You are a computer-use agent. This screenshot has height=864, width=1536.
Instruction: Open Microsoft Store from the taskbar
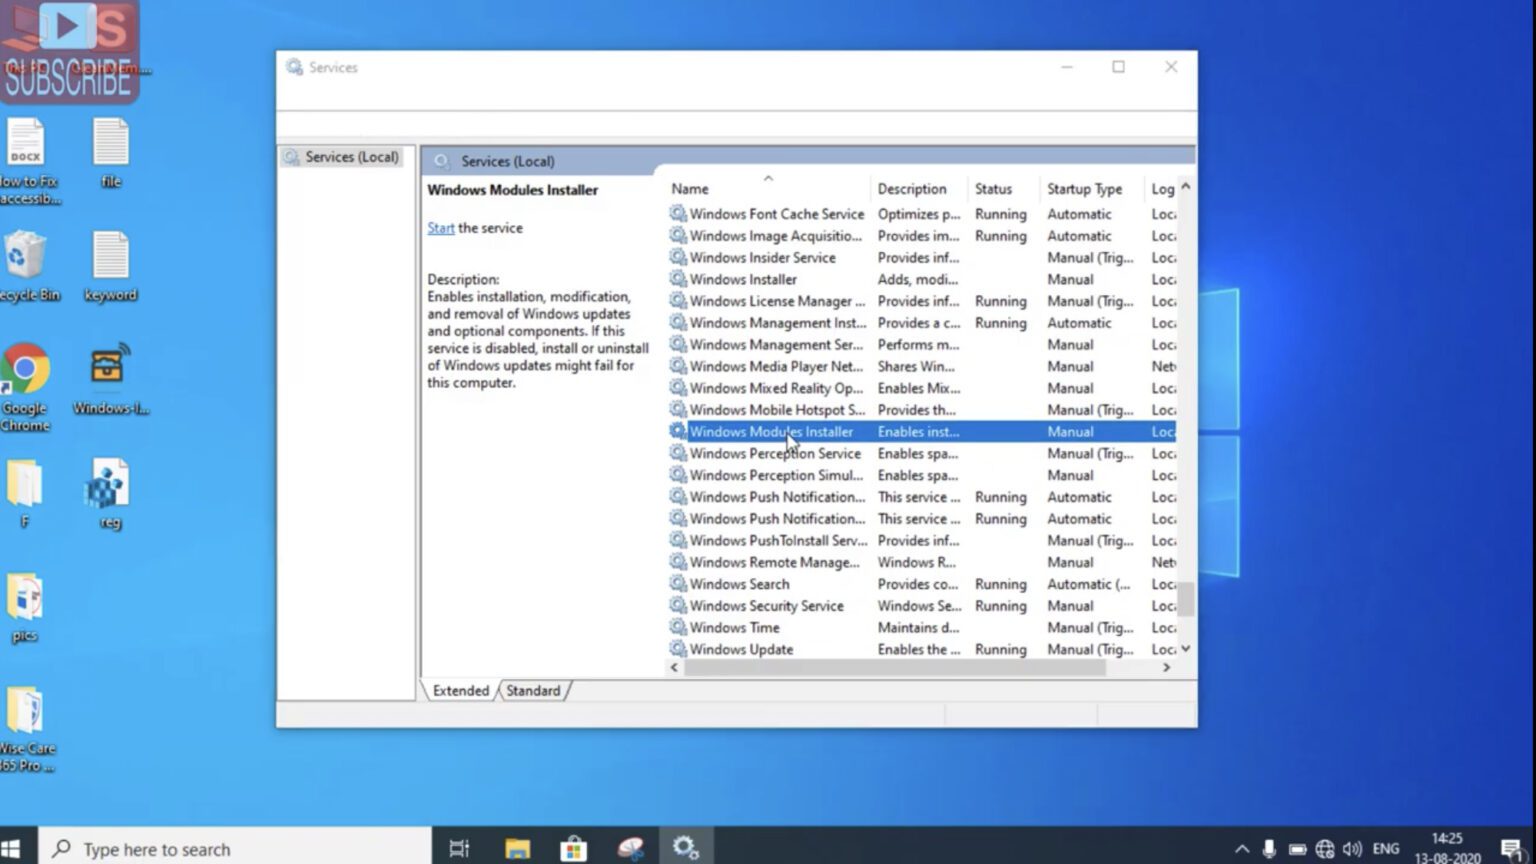point(574,849)
